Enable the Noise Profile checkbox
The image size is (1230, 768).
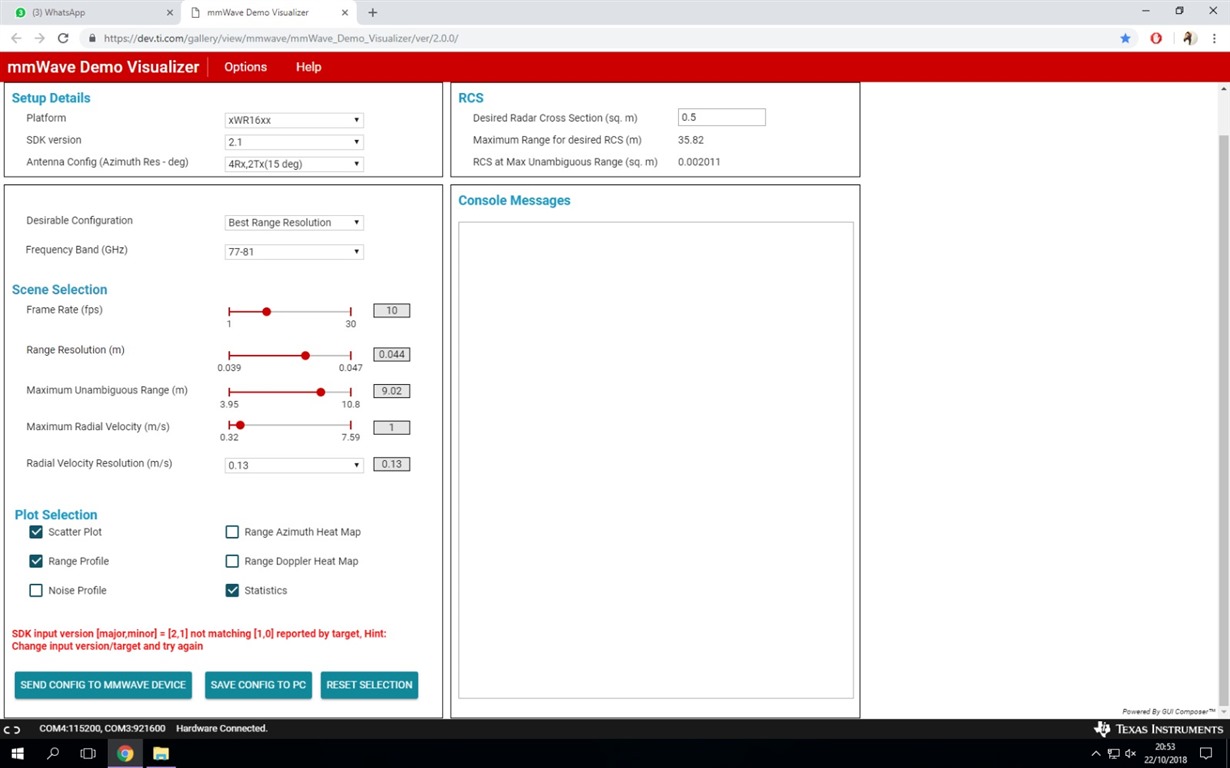(36, 590)
